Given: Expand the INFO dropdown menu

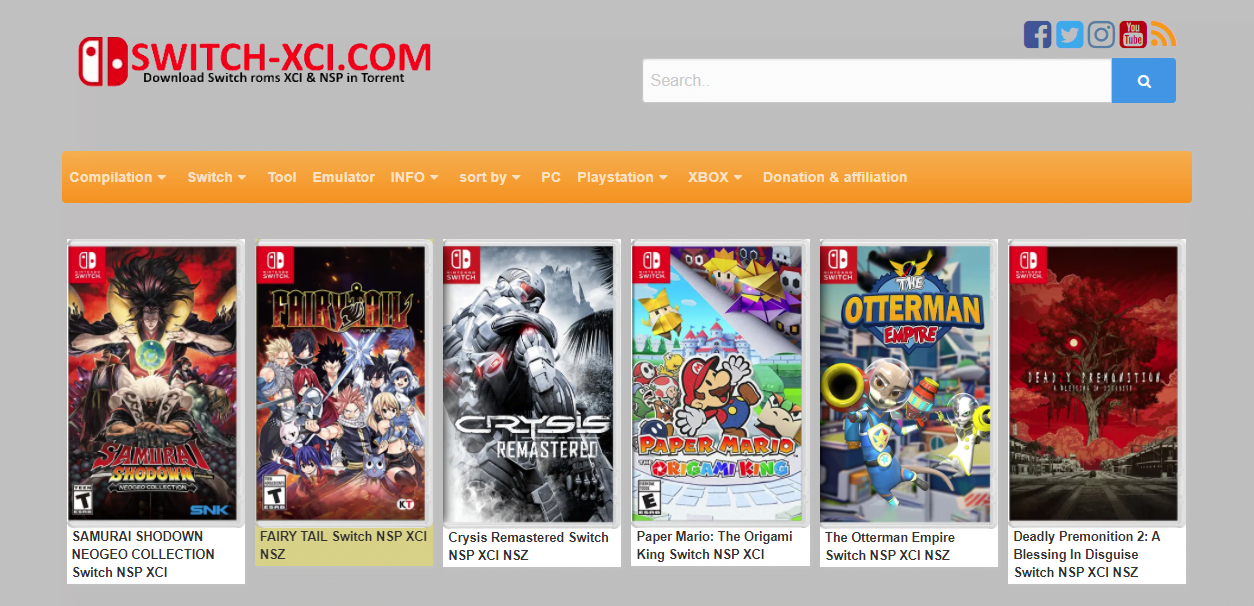Looking at the screenshot, I should 415,177.
